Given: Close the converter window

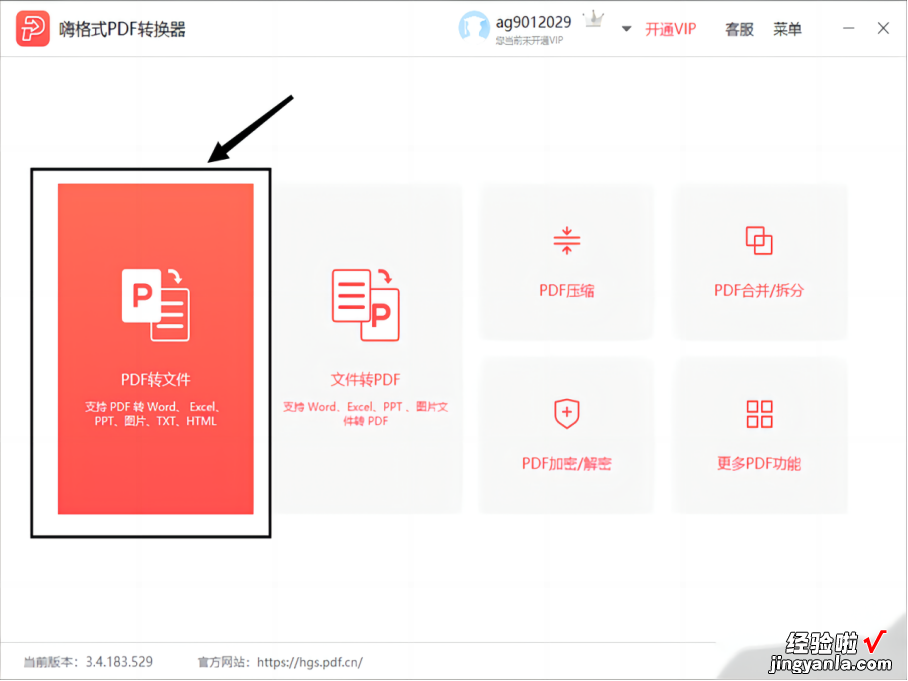Looking at the screenshot, I should [x=883, y=28].
